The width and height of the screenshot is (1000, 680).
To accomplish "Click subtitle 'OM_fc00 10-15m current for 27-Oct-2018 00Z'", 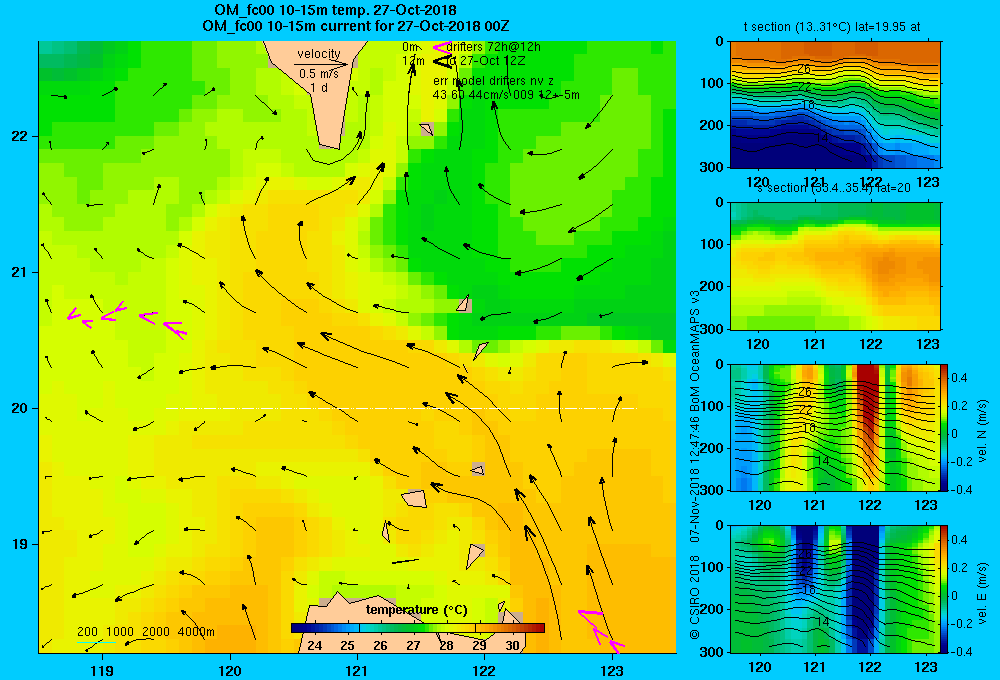I will pyautogui.click(x=355, y=26).
